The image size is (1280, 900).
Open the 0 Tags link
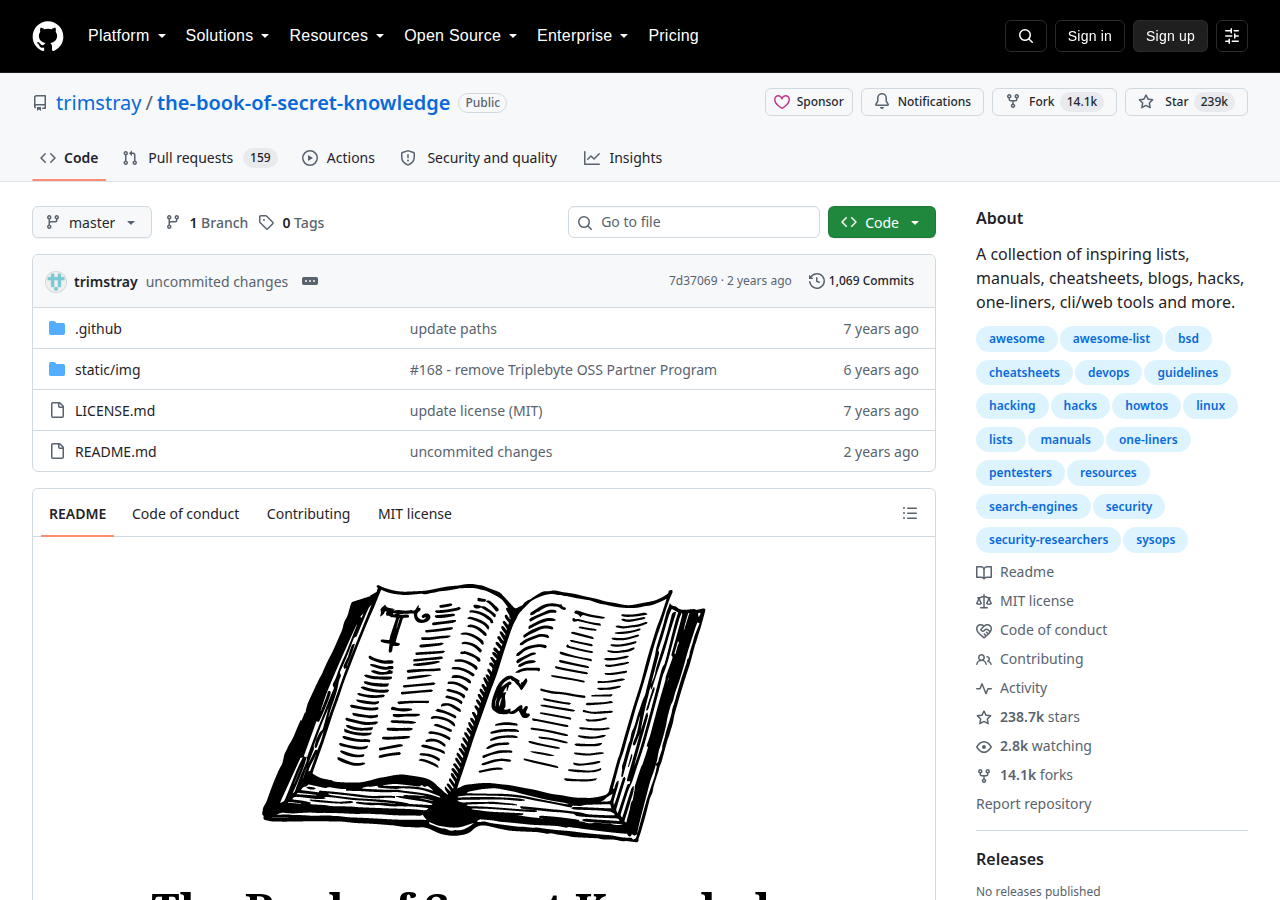pyautogui.click(x=292, y=222)
